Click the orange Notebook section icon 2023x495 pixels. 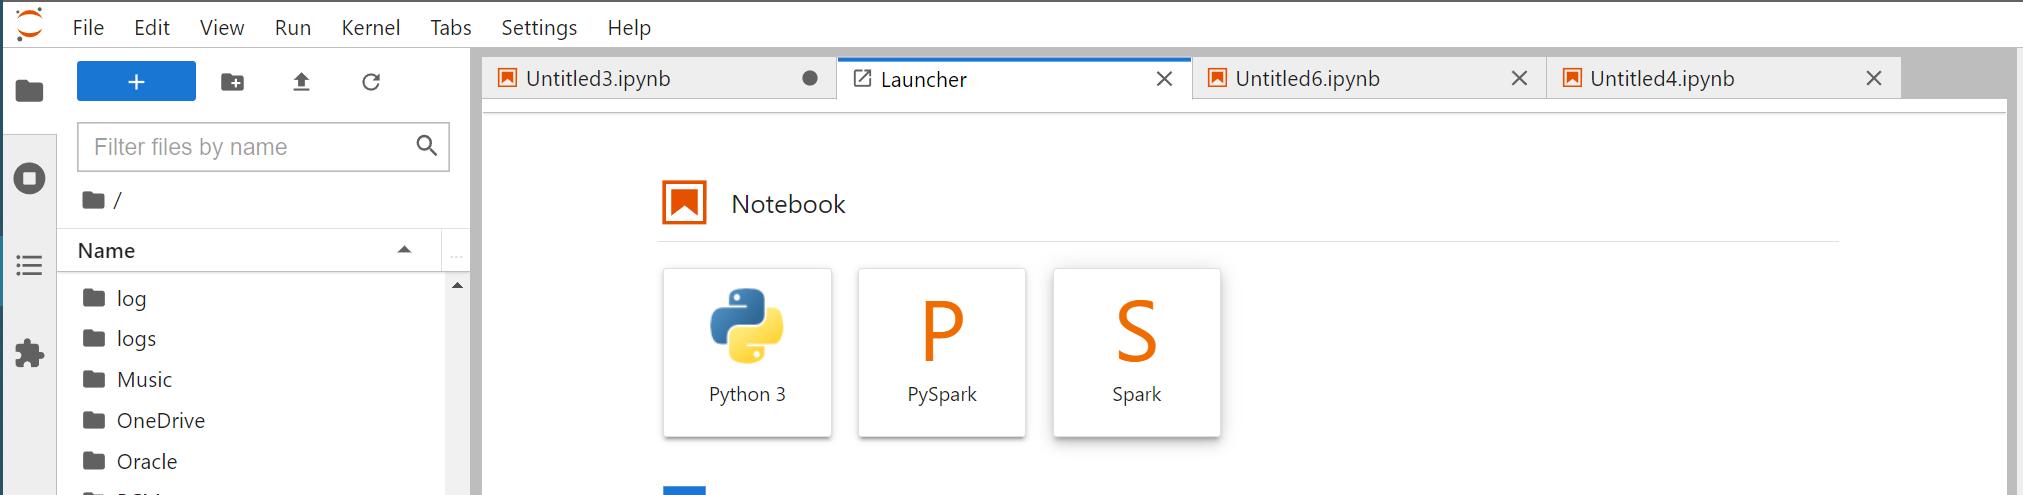pos(685,203)
